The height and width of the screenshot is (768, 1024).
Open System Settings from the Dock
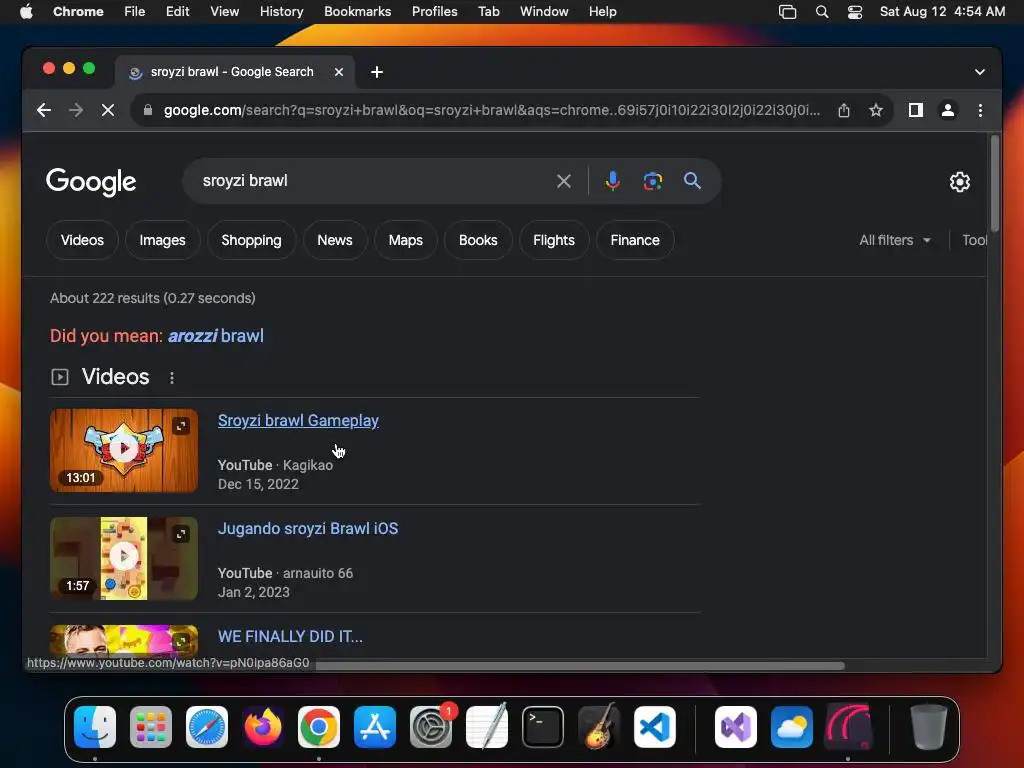click(431, 727)
